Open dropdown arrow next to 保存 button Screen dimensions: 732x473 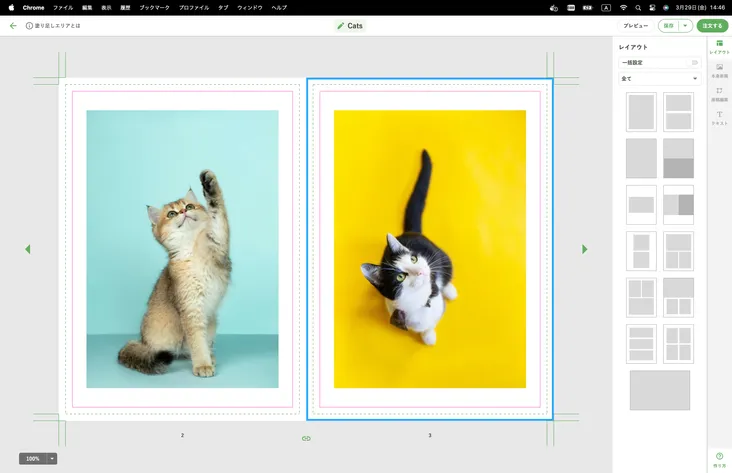[686, 26]
